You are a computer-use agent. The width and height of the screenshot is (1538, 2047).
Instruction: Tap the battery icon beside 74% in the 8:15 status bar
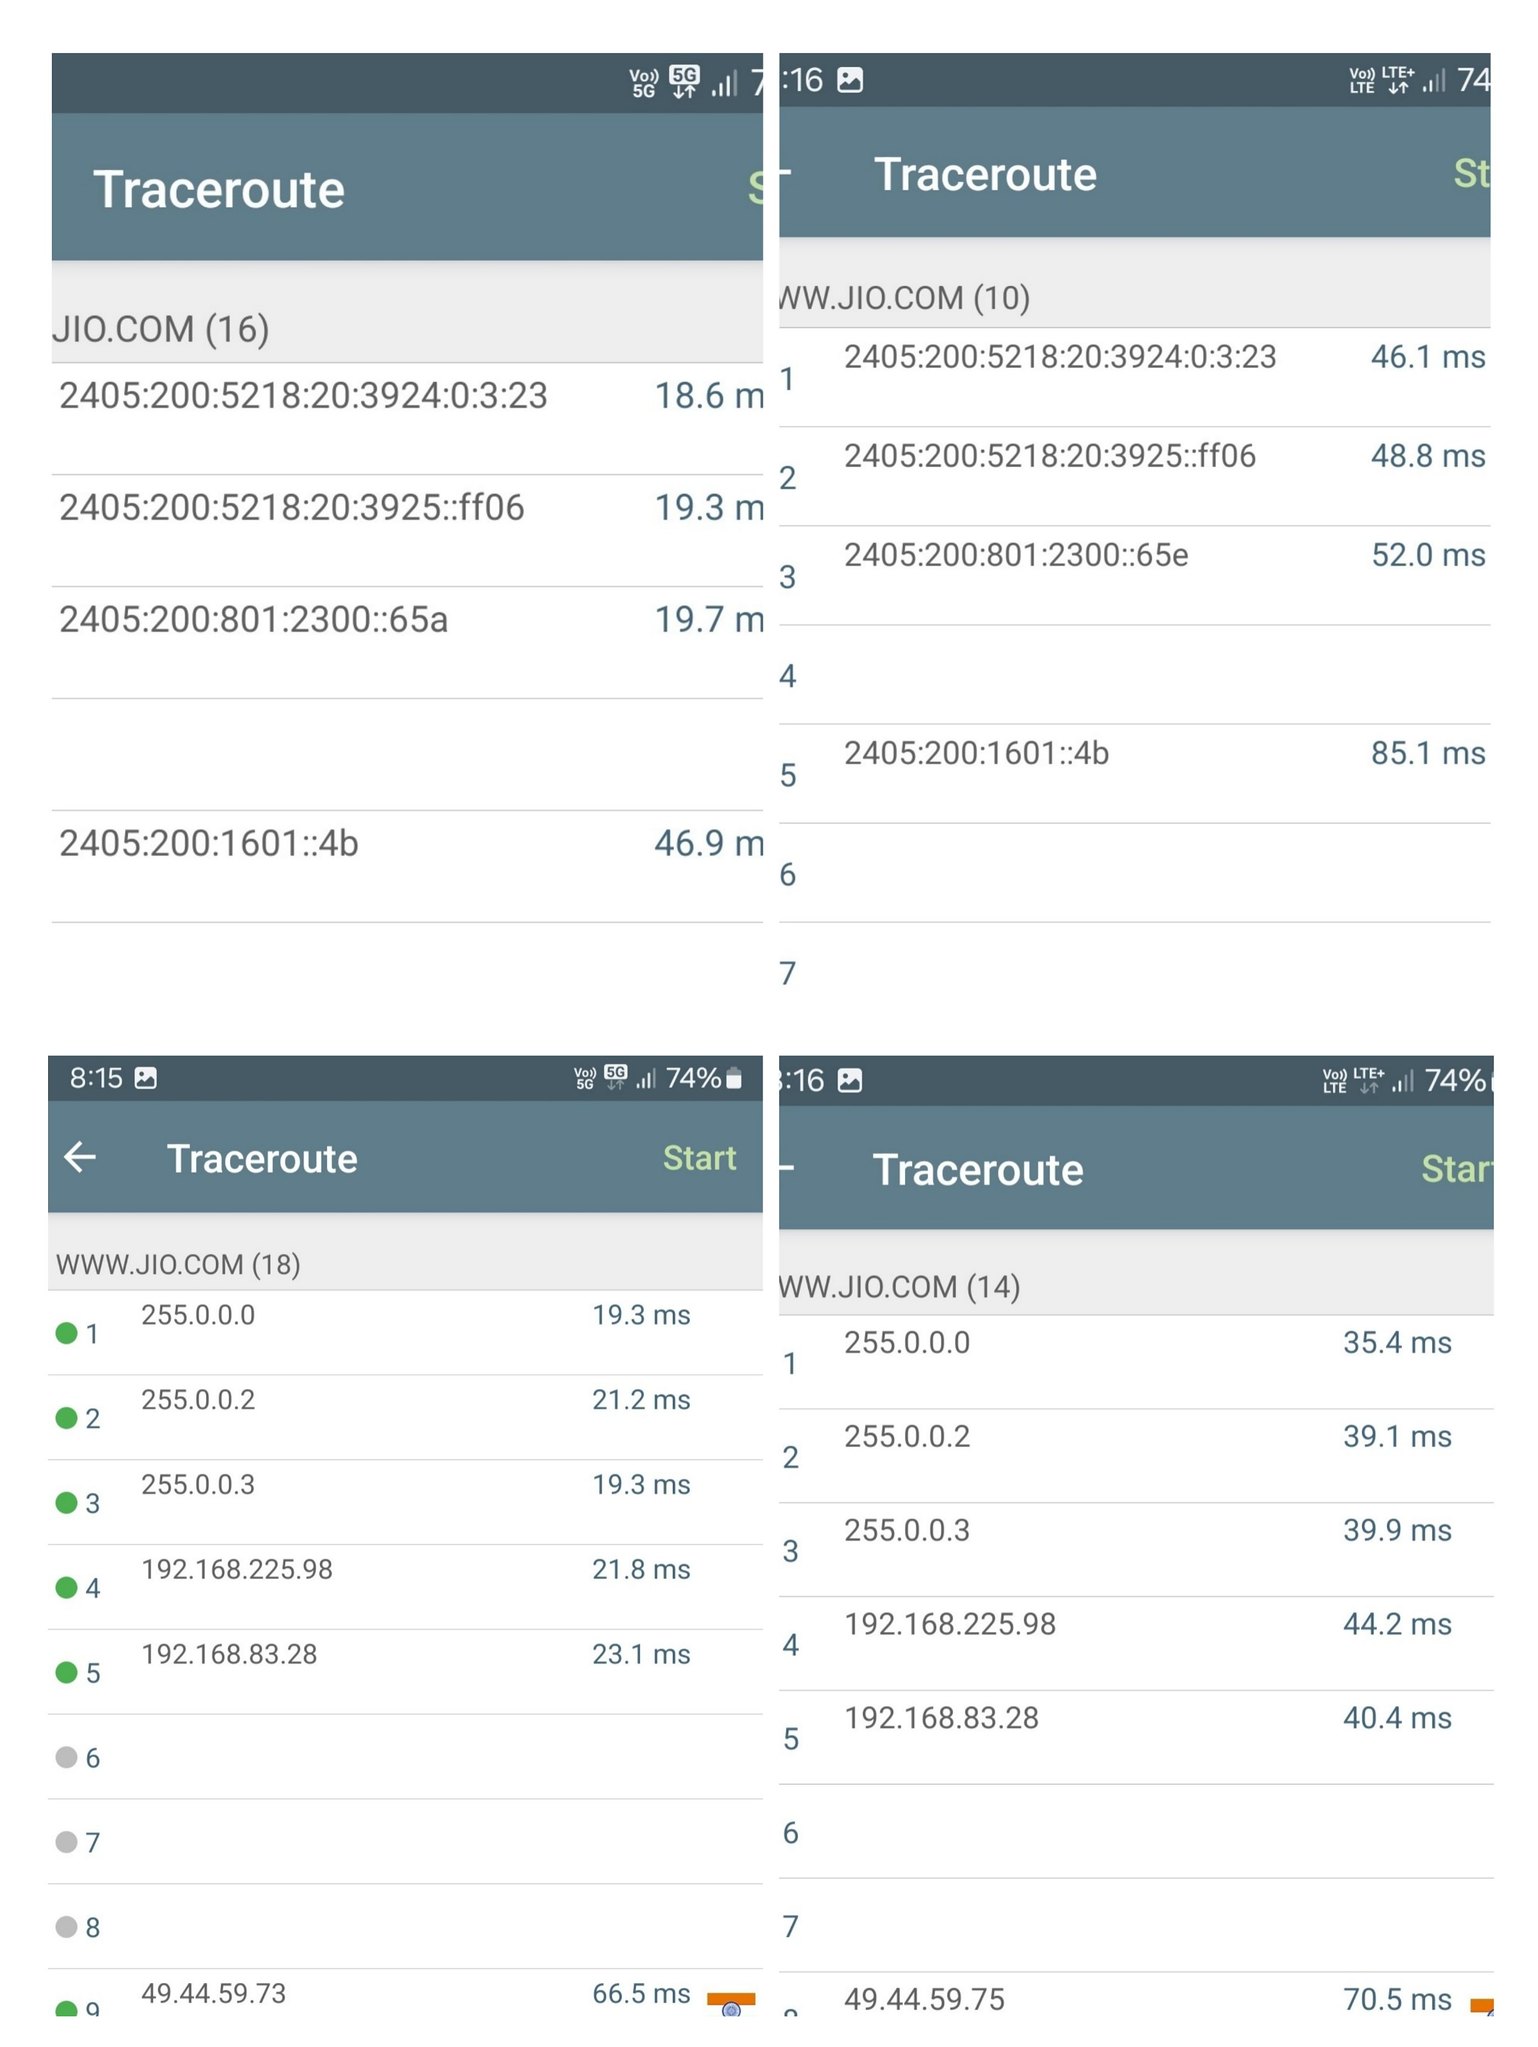pyautogui.click(x=734, y=1078)
